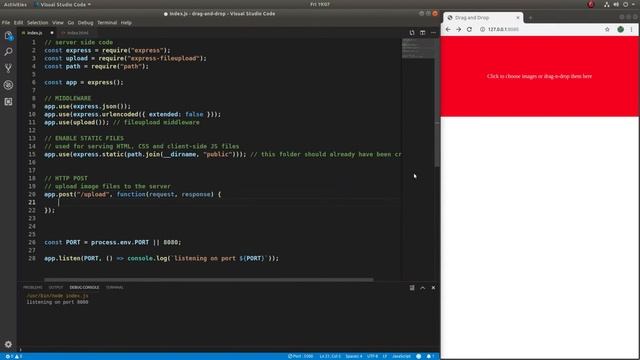Click the open changes icon in the editor toolbar
The image size is (640, 360).
click(412, 33)
